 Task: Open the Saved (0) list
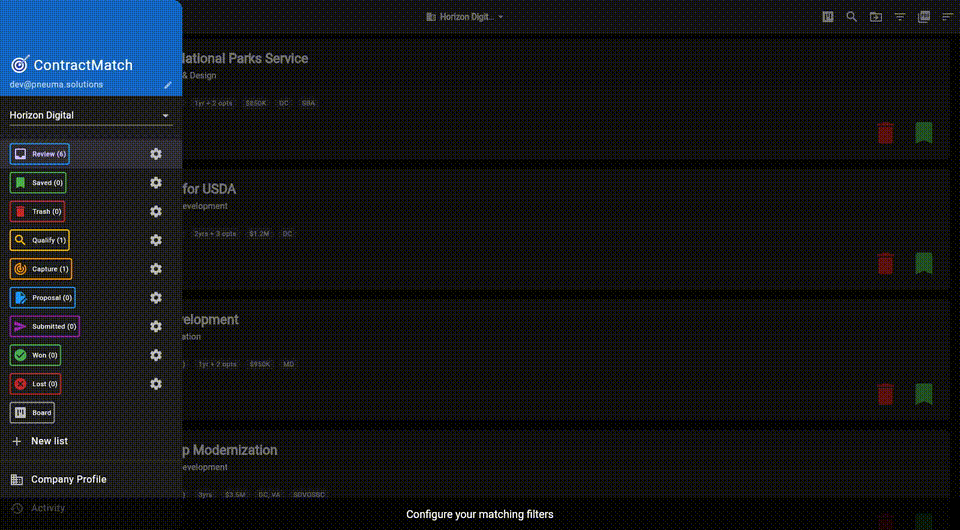tap(38, 183)
